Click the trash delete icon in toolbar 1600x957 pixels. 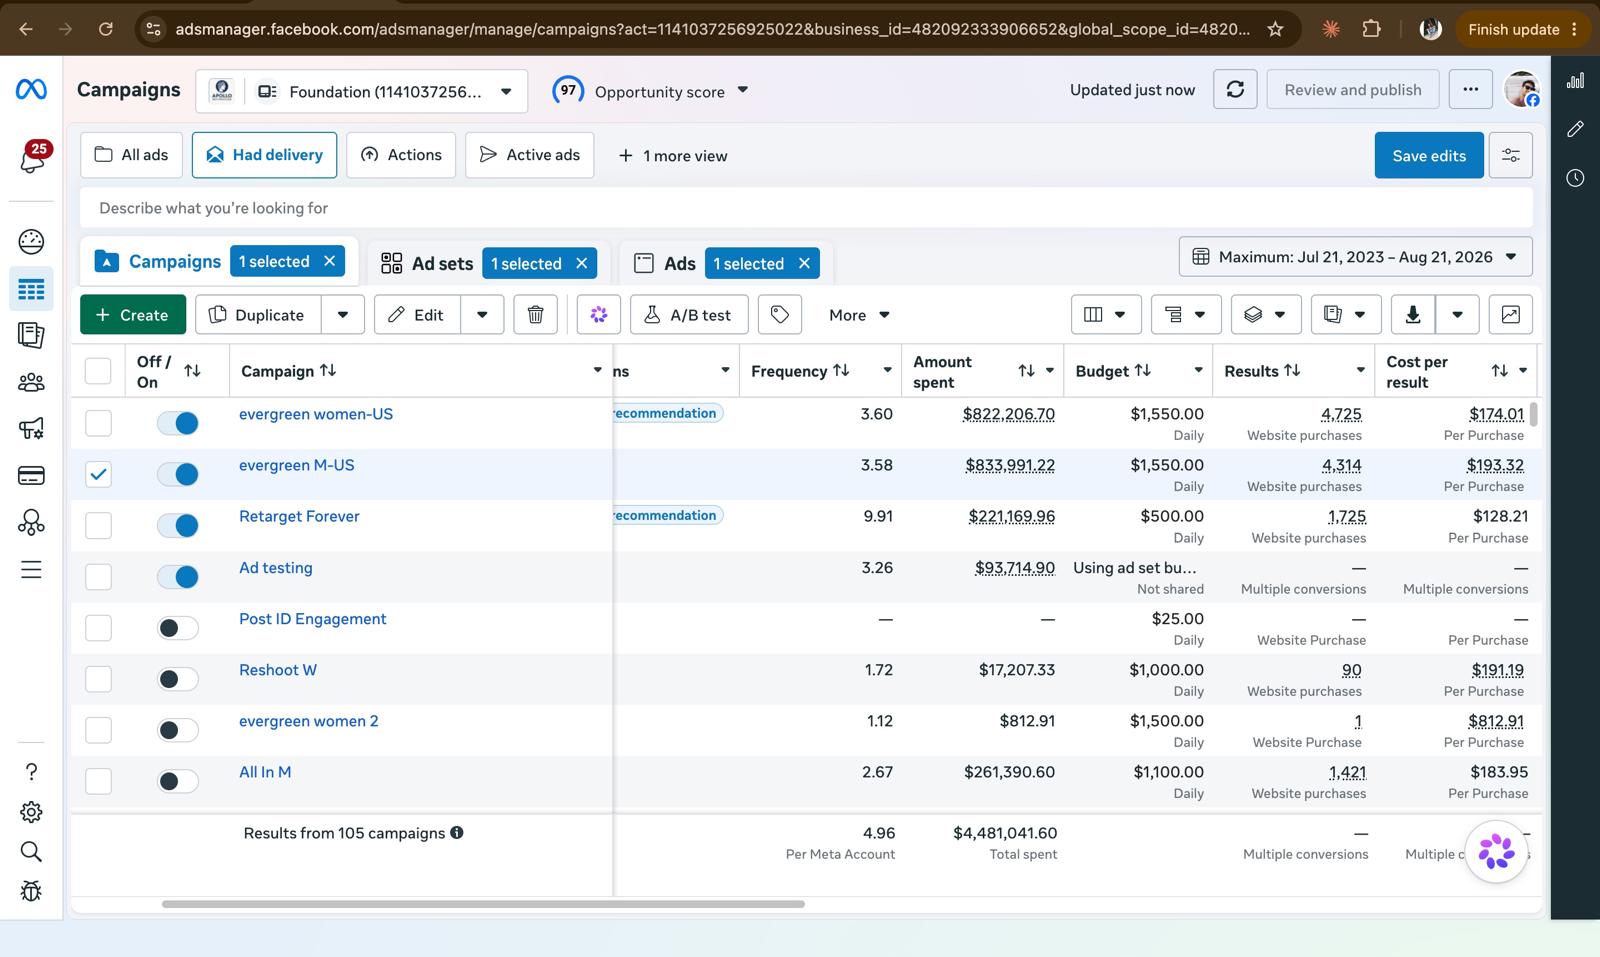pos(535,315)
